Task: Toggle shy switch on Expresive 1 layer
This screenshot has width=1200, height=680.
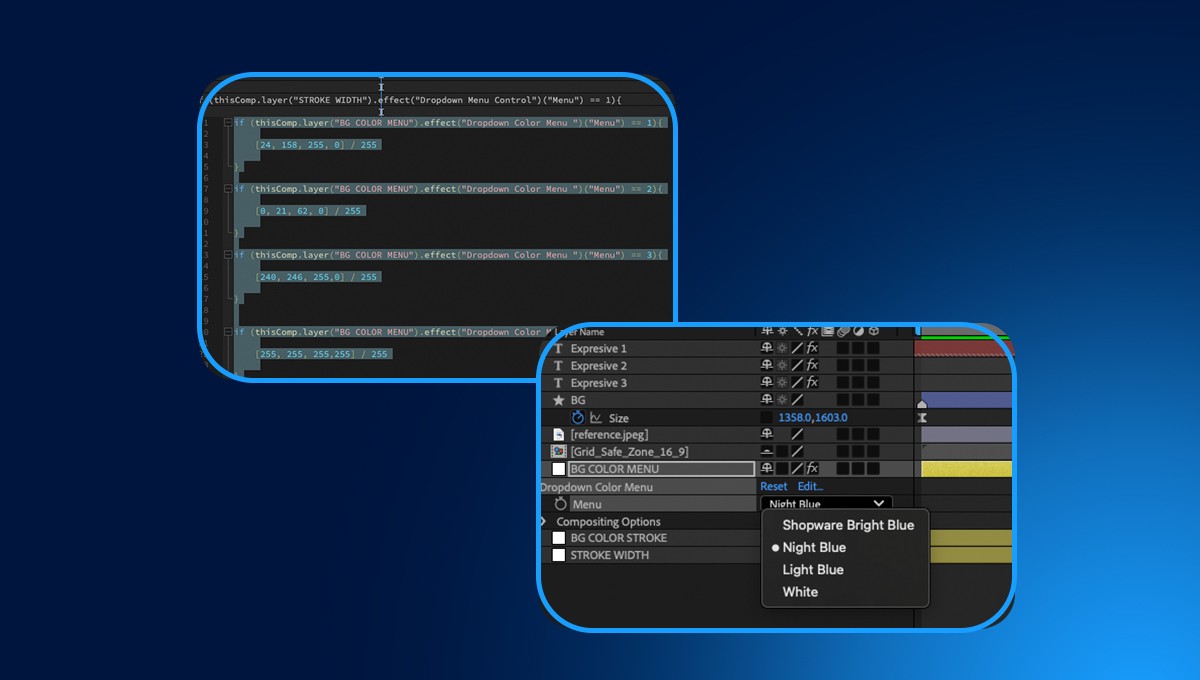Action: tap(767, 349)
